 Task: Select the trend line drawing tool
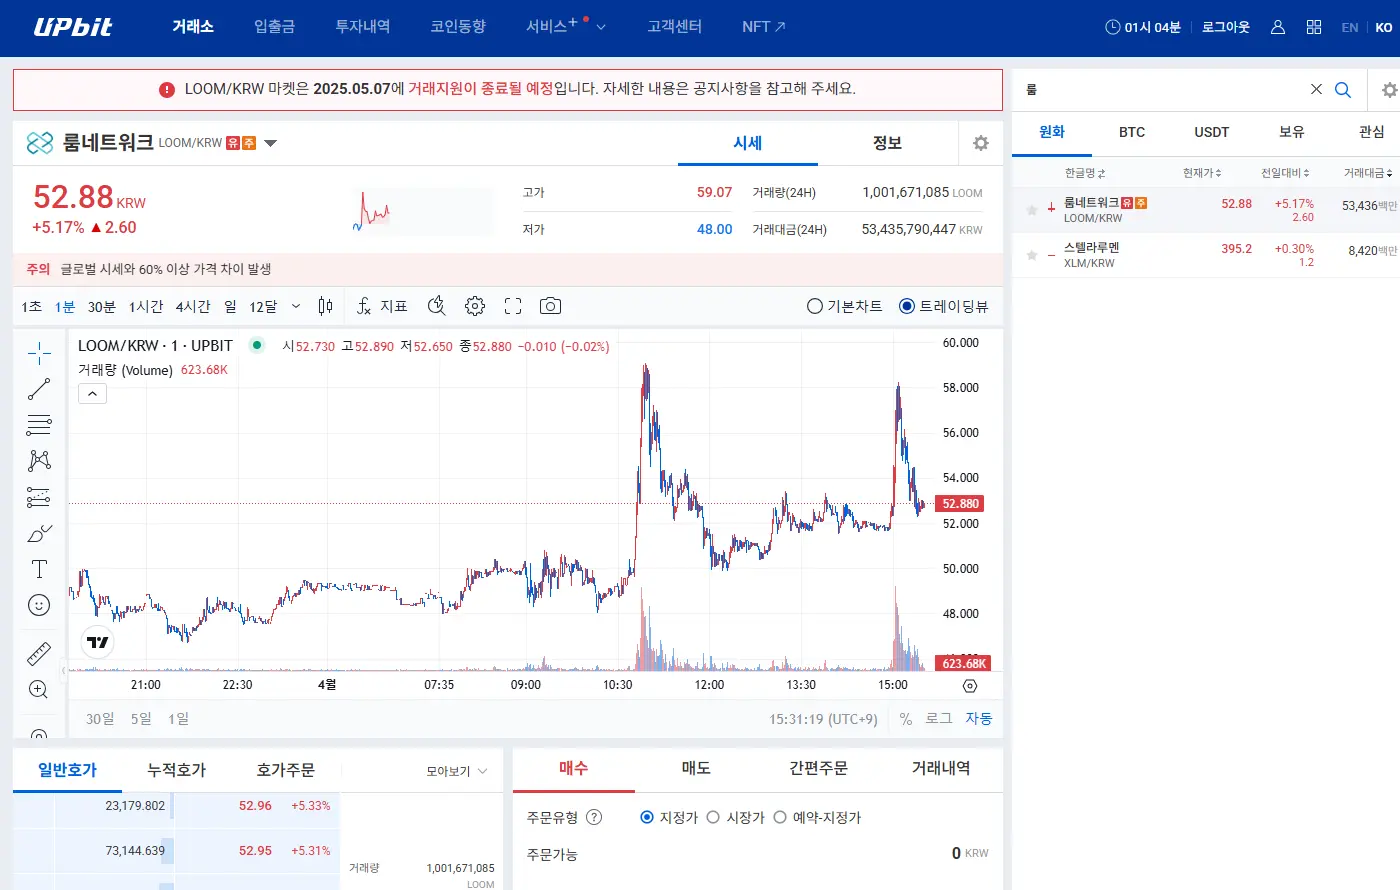point(39,389)
